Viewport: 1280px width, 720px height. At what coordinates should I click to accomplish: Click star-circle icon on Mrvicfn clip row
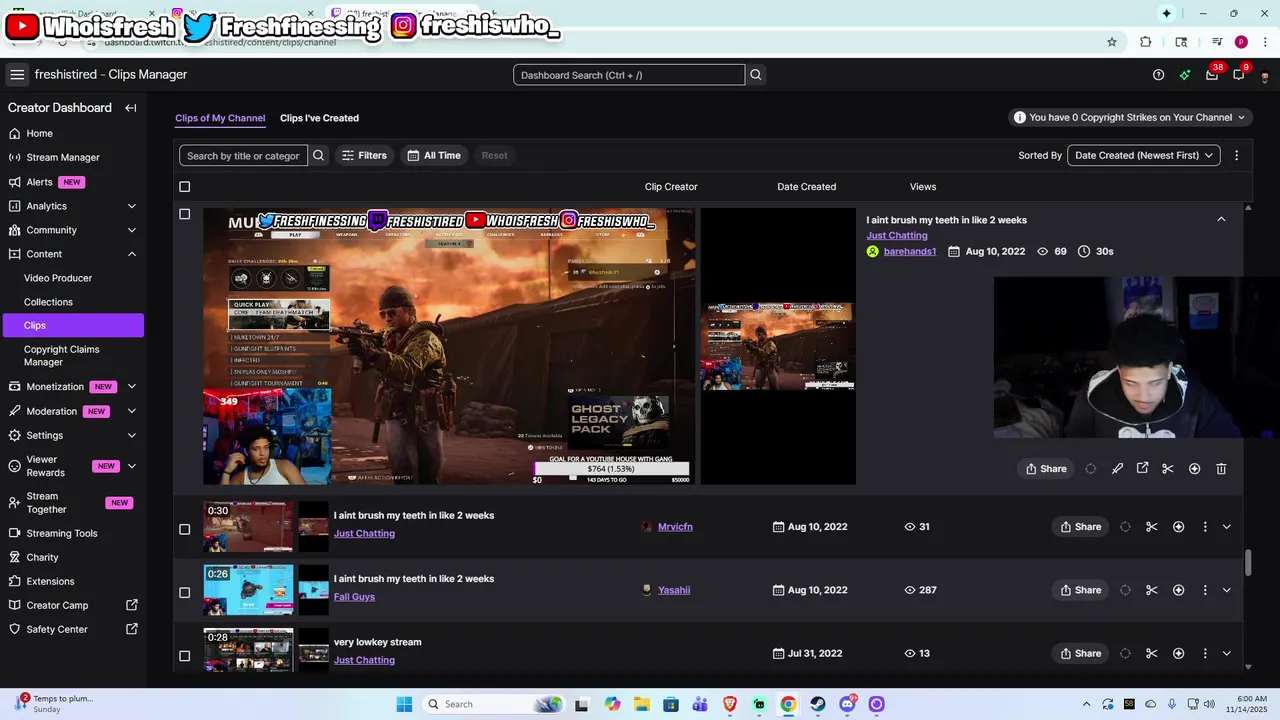(x=1178, y=527)
